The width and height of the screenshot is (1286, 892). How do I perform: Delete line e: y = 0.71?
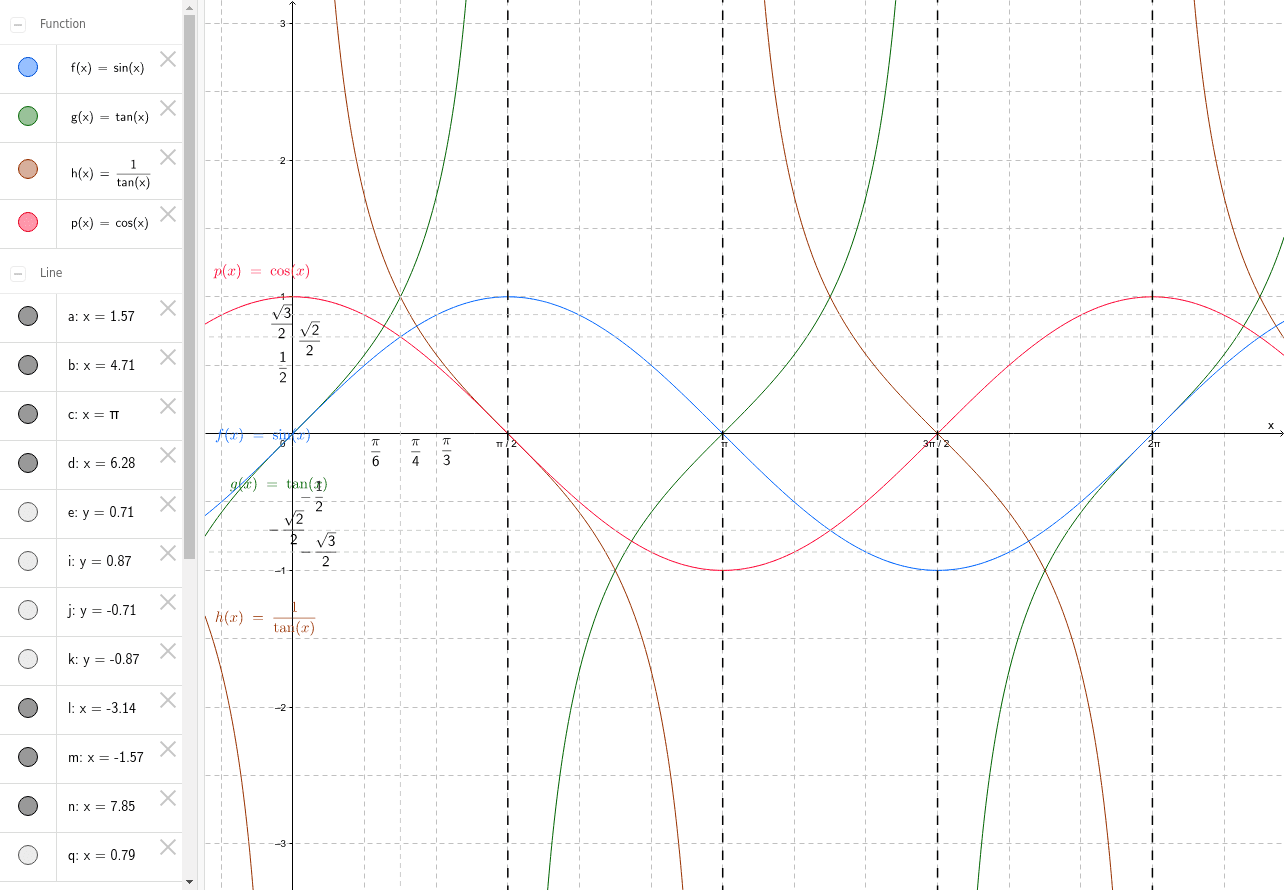(x=168, y=504)
